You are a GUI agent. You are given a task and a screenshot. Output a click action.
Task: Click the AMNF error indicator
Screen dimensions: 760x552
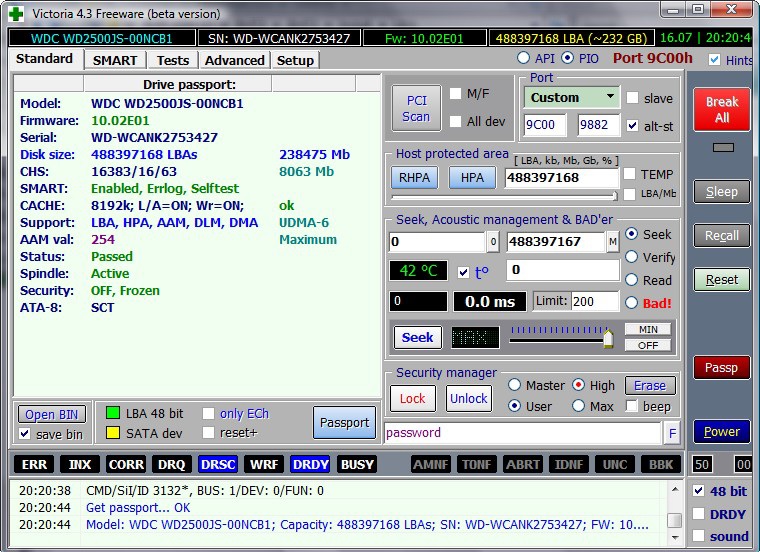[x=431, y=464]
